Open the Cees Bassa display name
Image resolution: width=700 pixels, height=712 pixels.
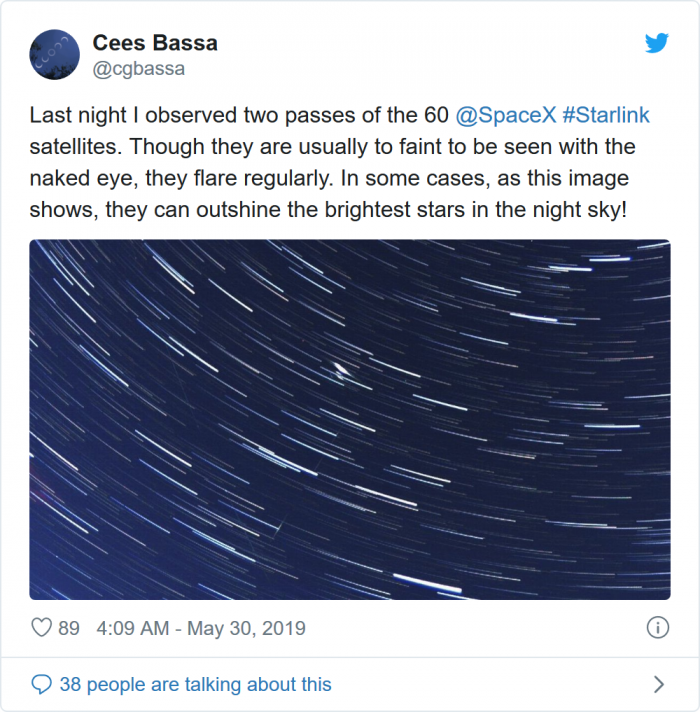click(155, 43)
